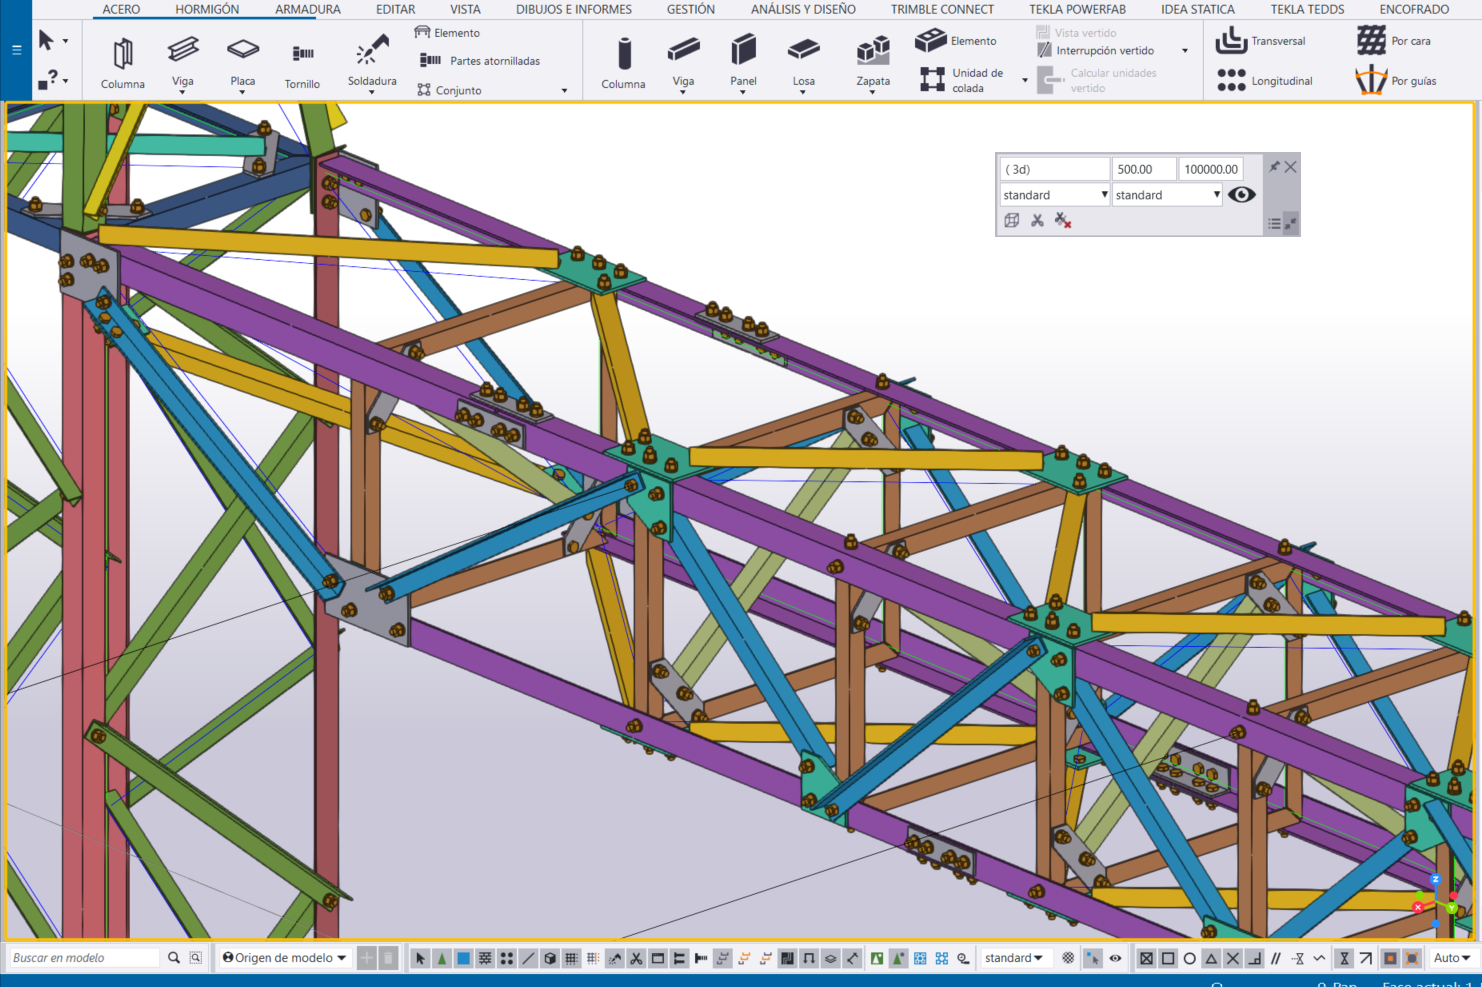This screenshot has width=1482, height=987.
Task: Click the 500.00 depth field
Action: [1144, 169]
